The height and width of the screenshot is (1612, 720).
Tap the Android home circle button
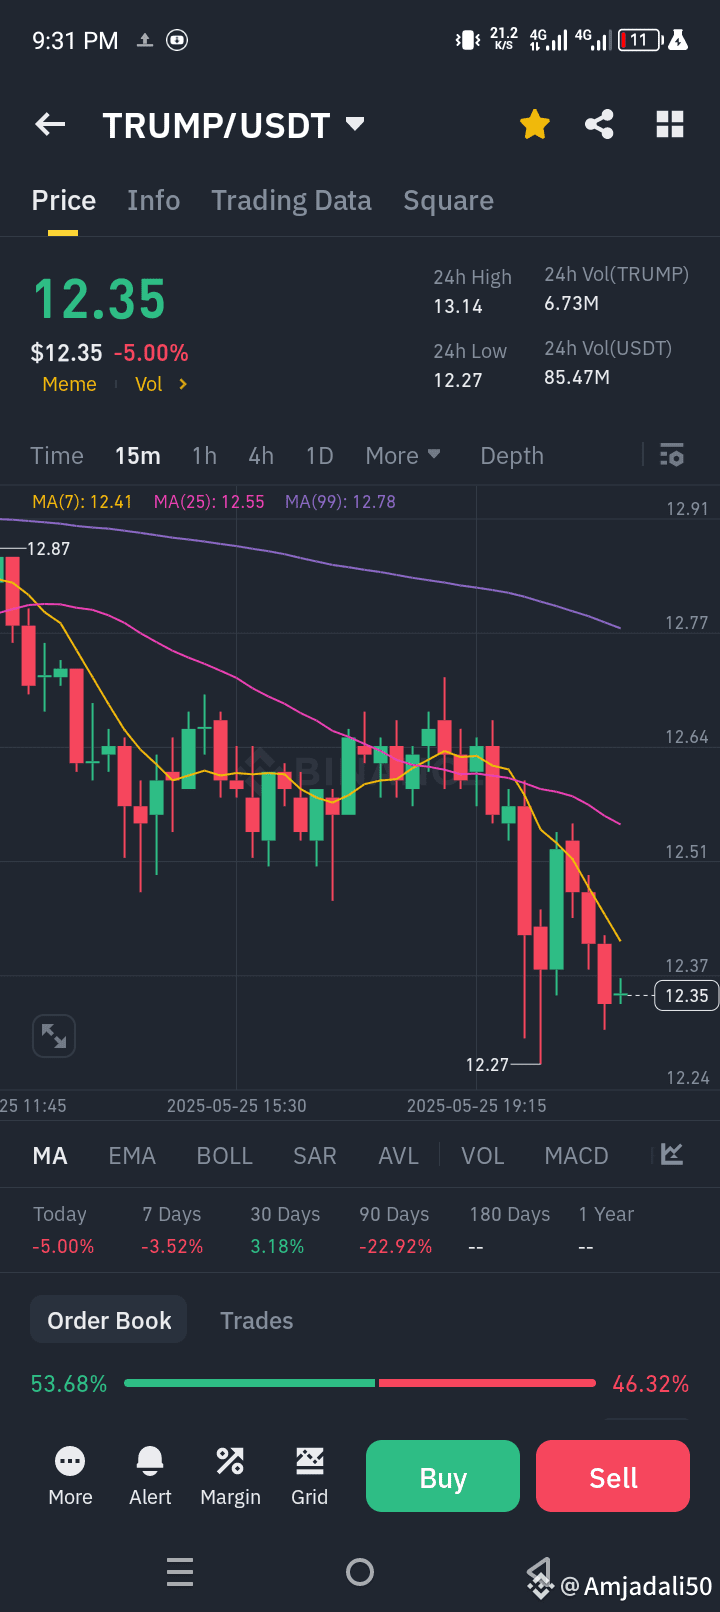click(x=360, y=1572)
